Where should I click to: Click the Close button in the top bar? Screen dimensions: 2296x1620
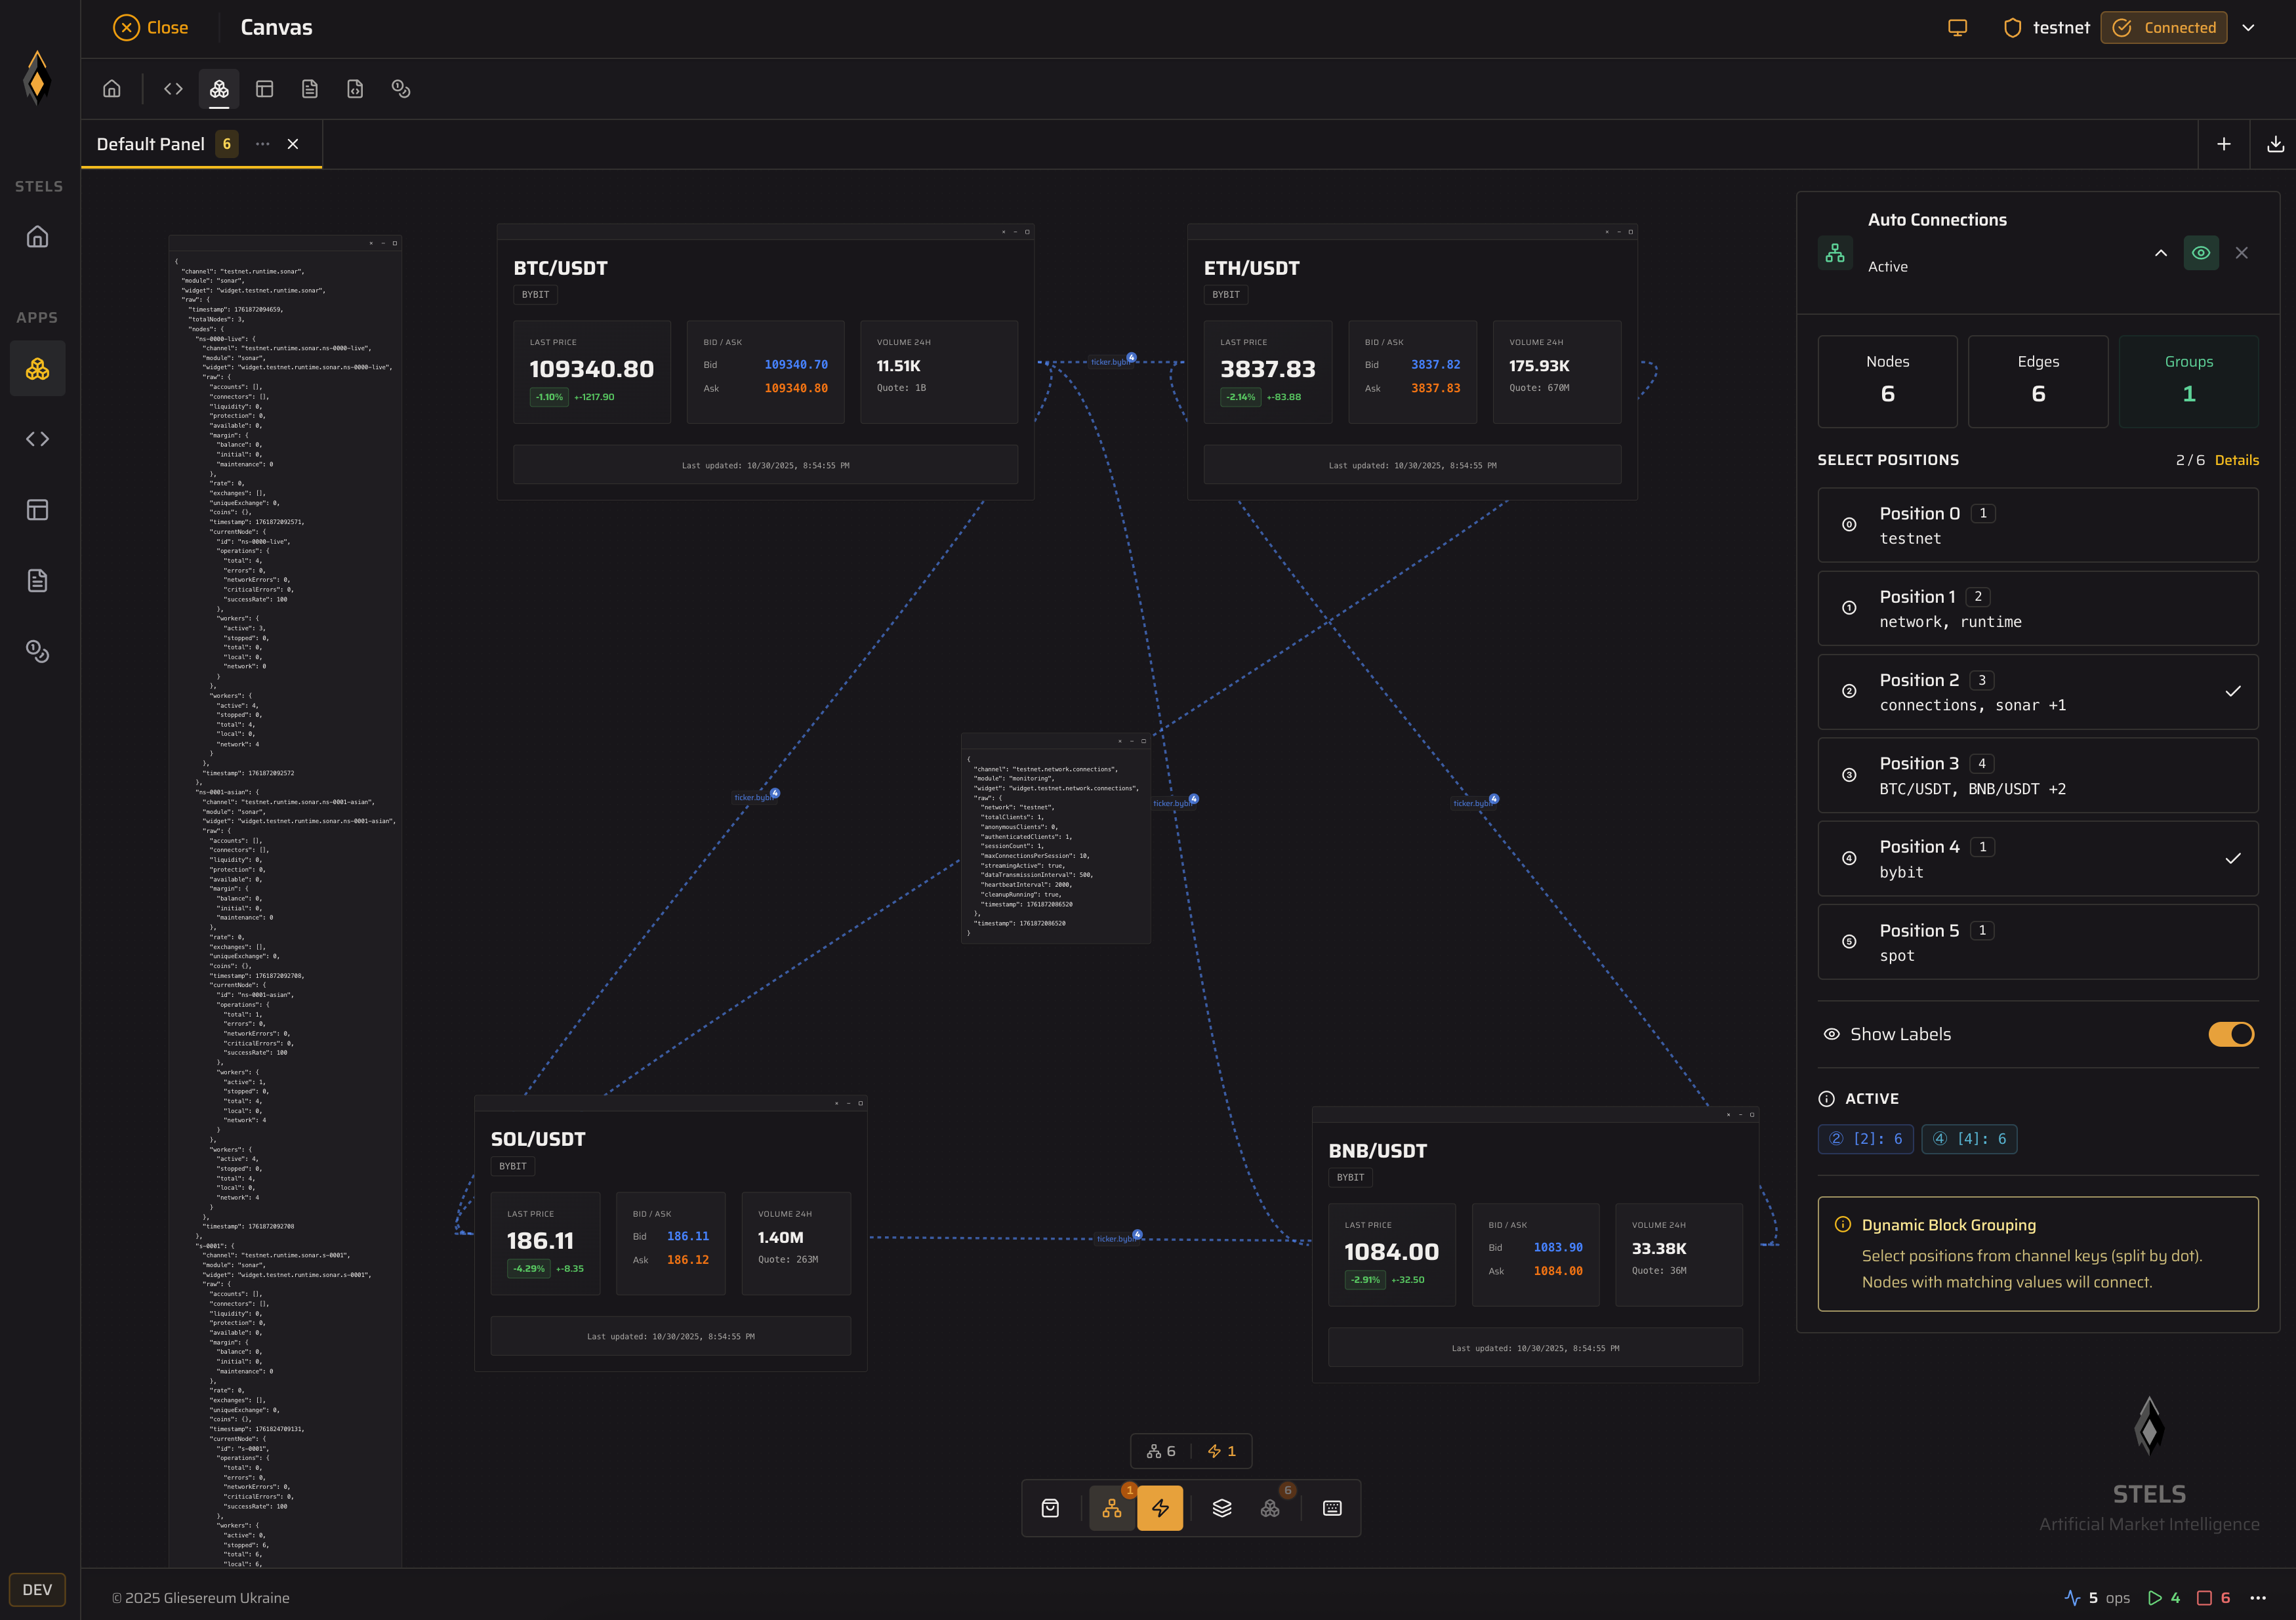click(x=151, y=27)
